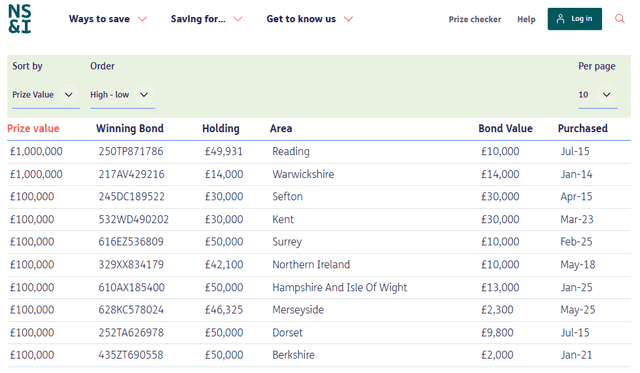The image size is (640, 373).
Task: Select bond number 252TA626978
Action: pos(131,333)
